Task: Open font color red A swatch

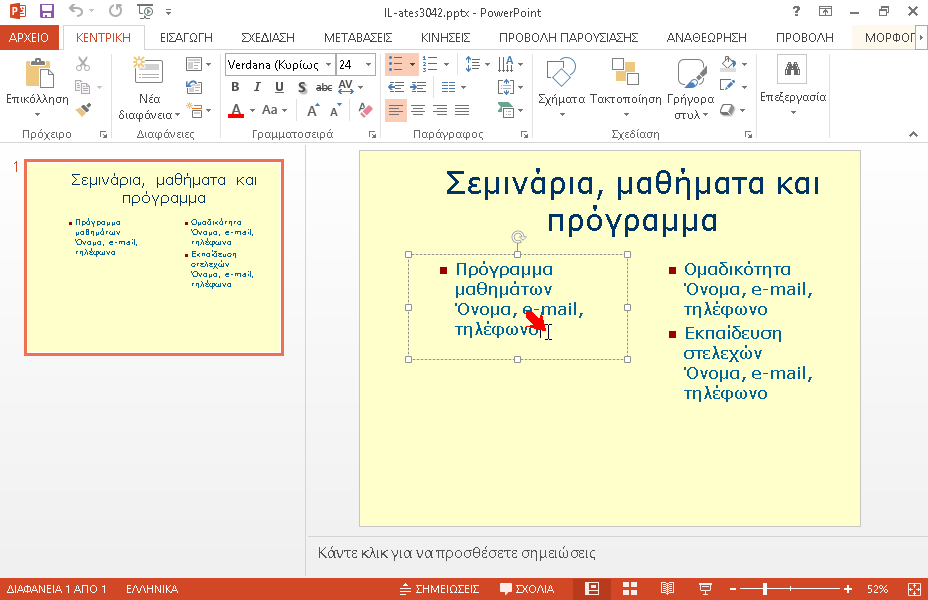Action: point(236,110)
